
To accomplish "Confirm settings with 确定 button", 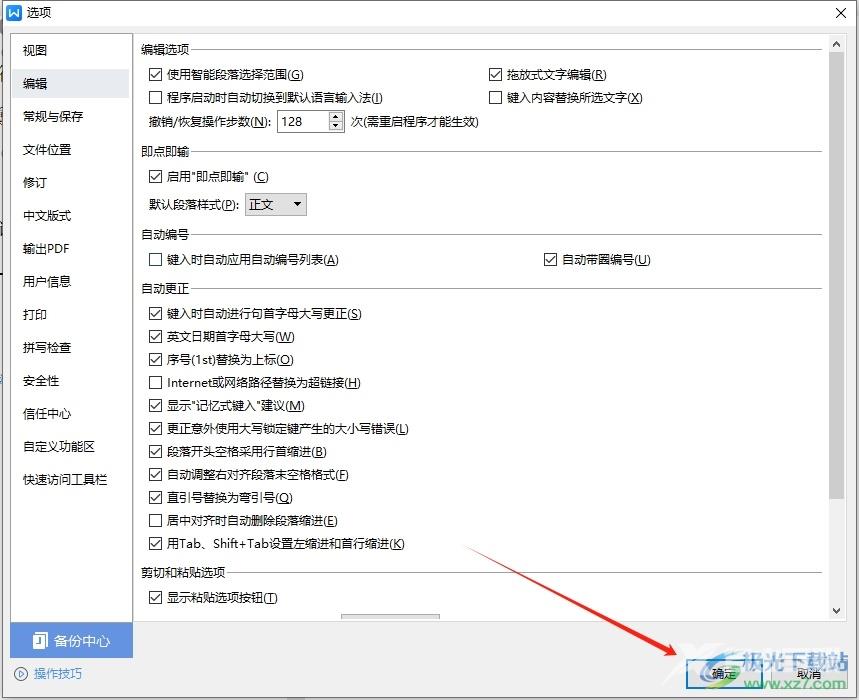I will tap(724, 674).
